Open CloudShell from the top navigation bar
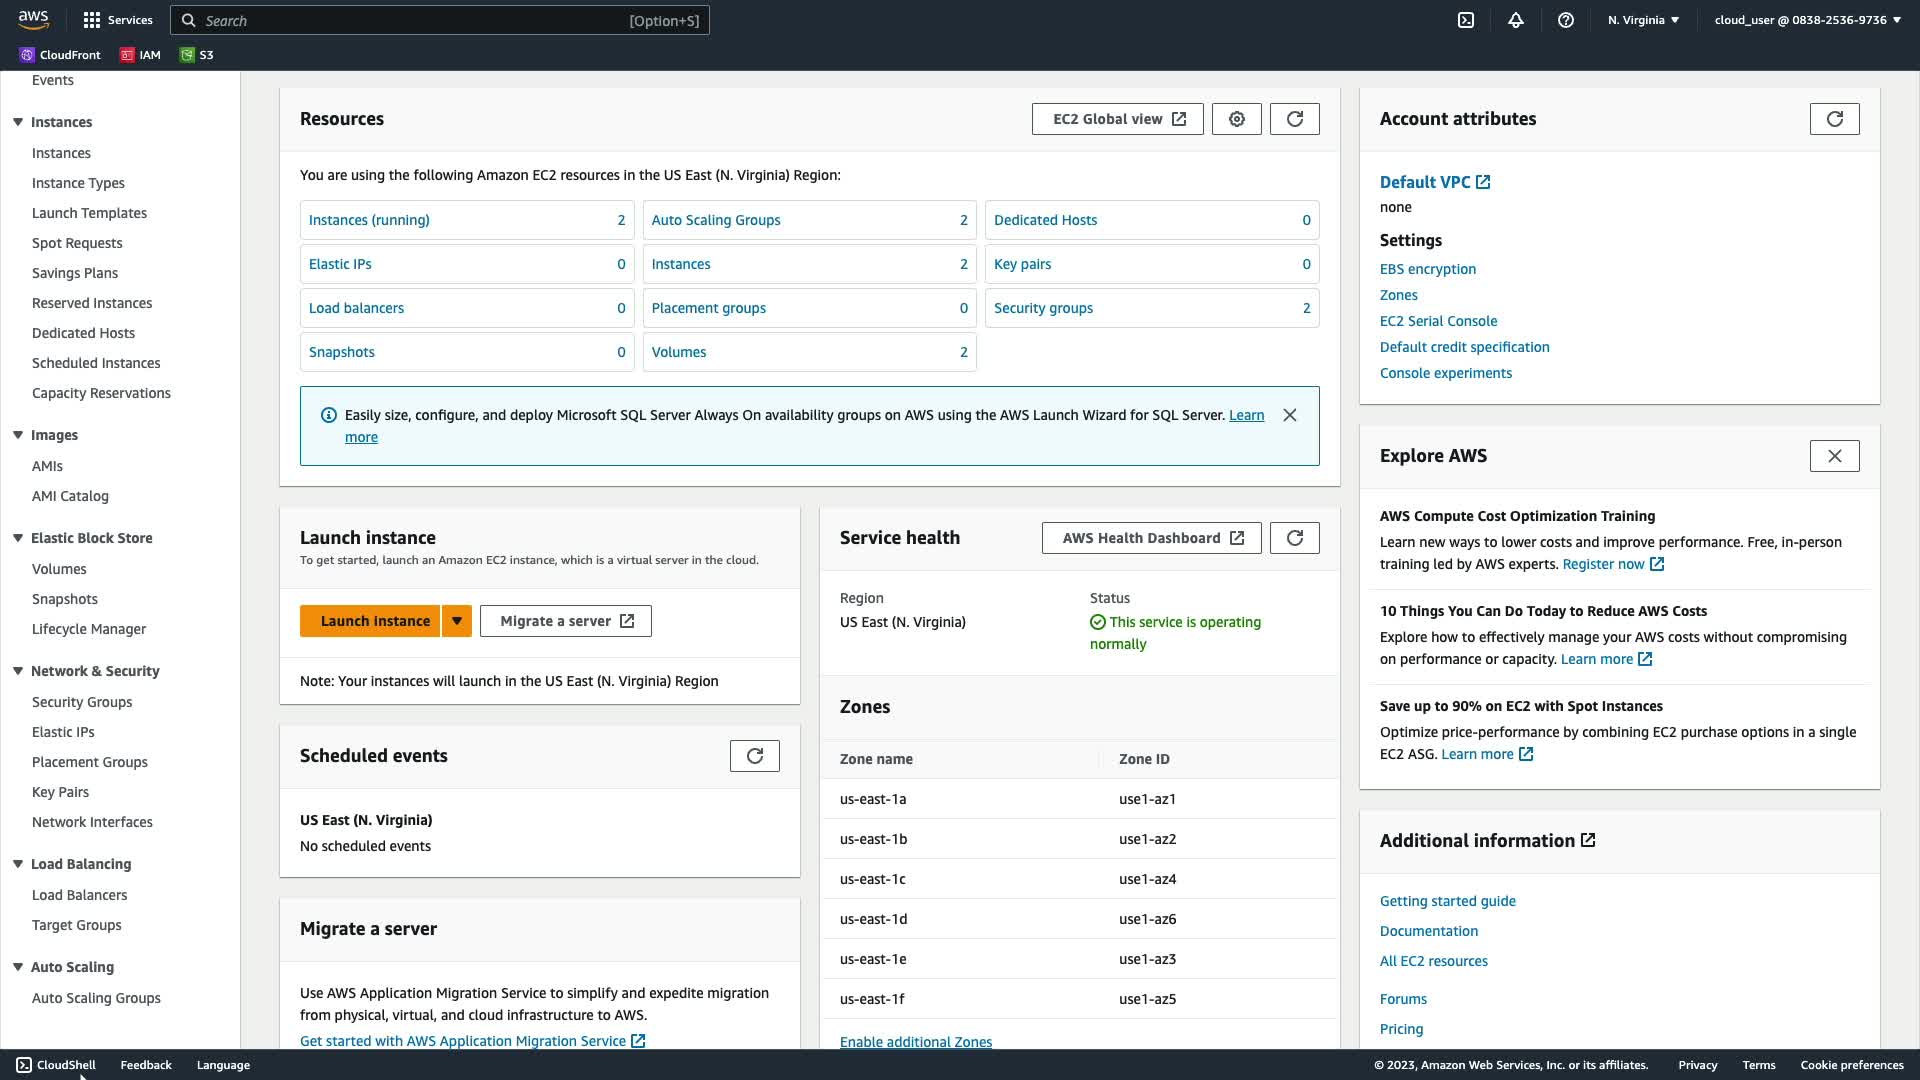Viewport: 1920px width, 1080px height. pyautogui.click(x=1466, y=20)
